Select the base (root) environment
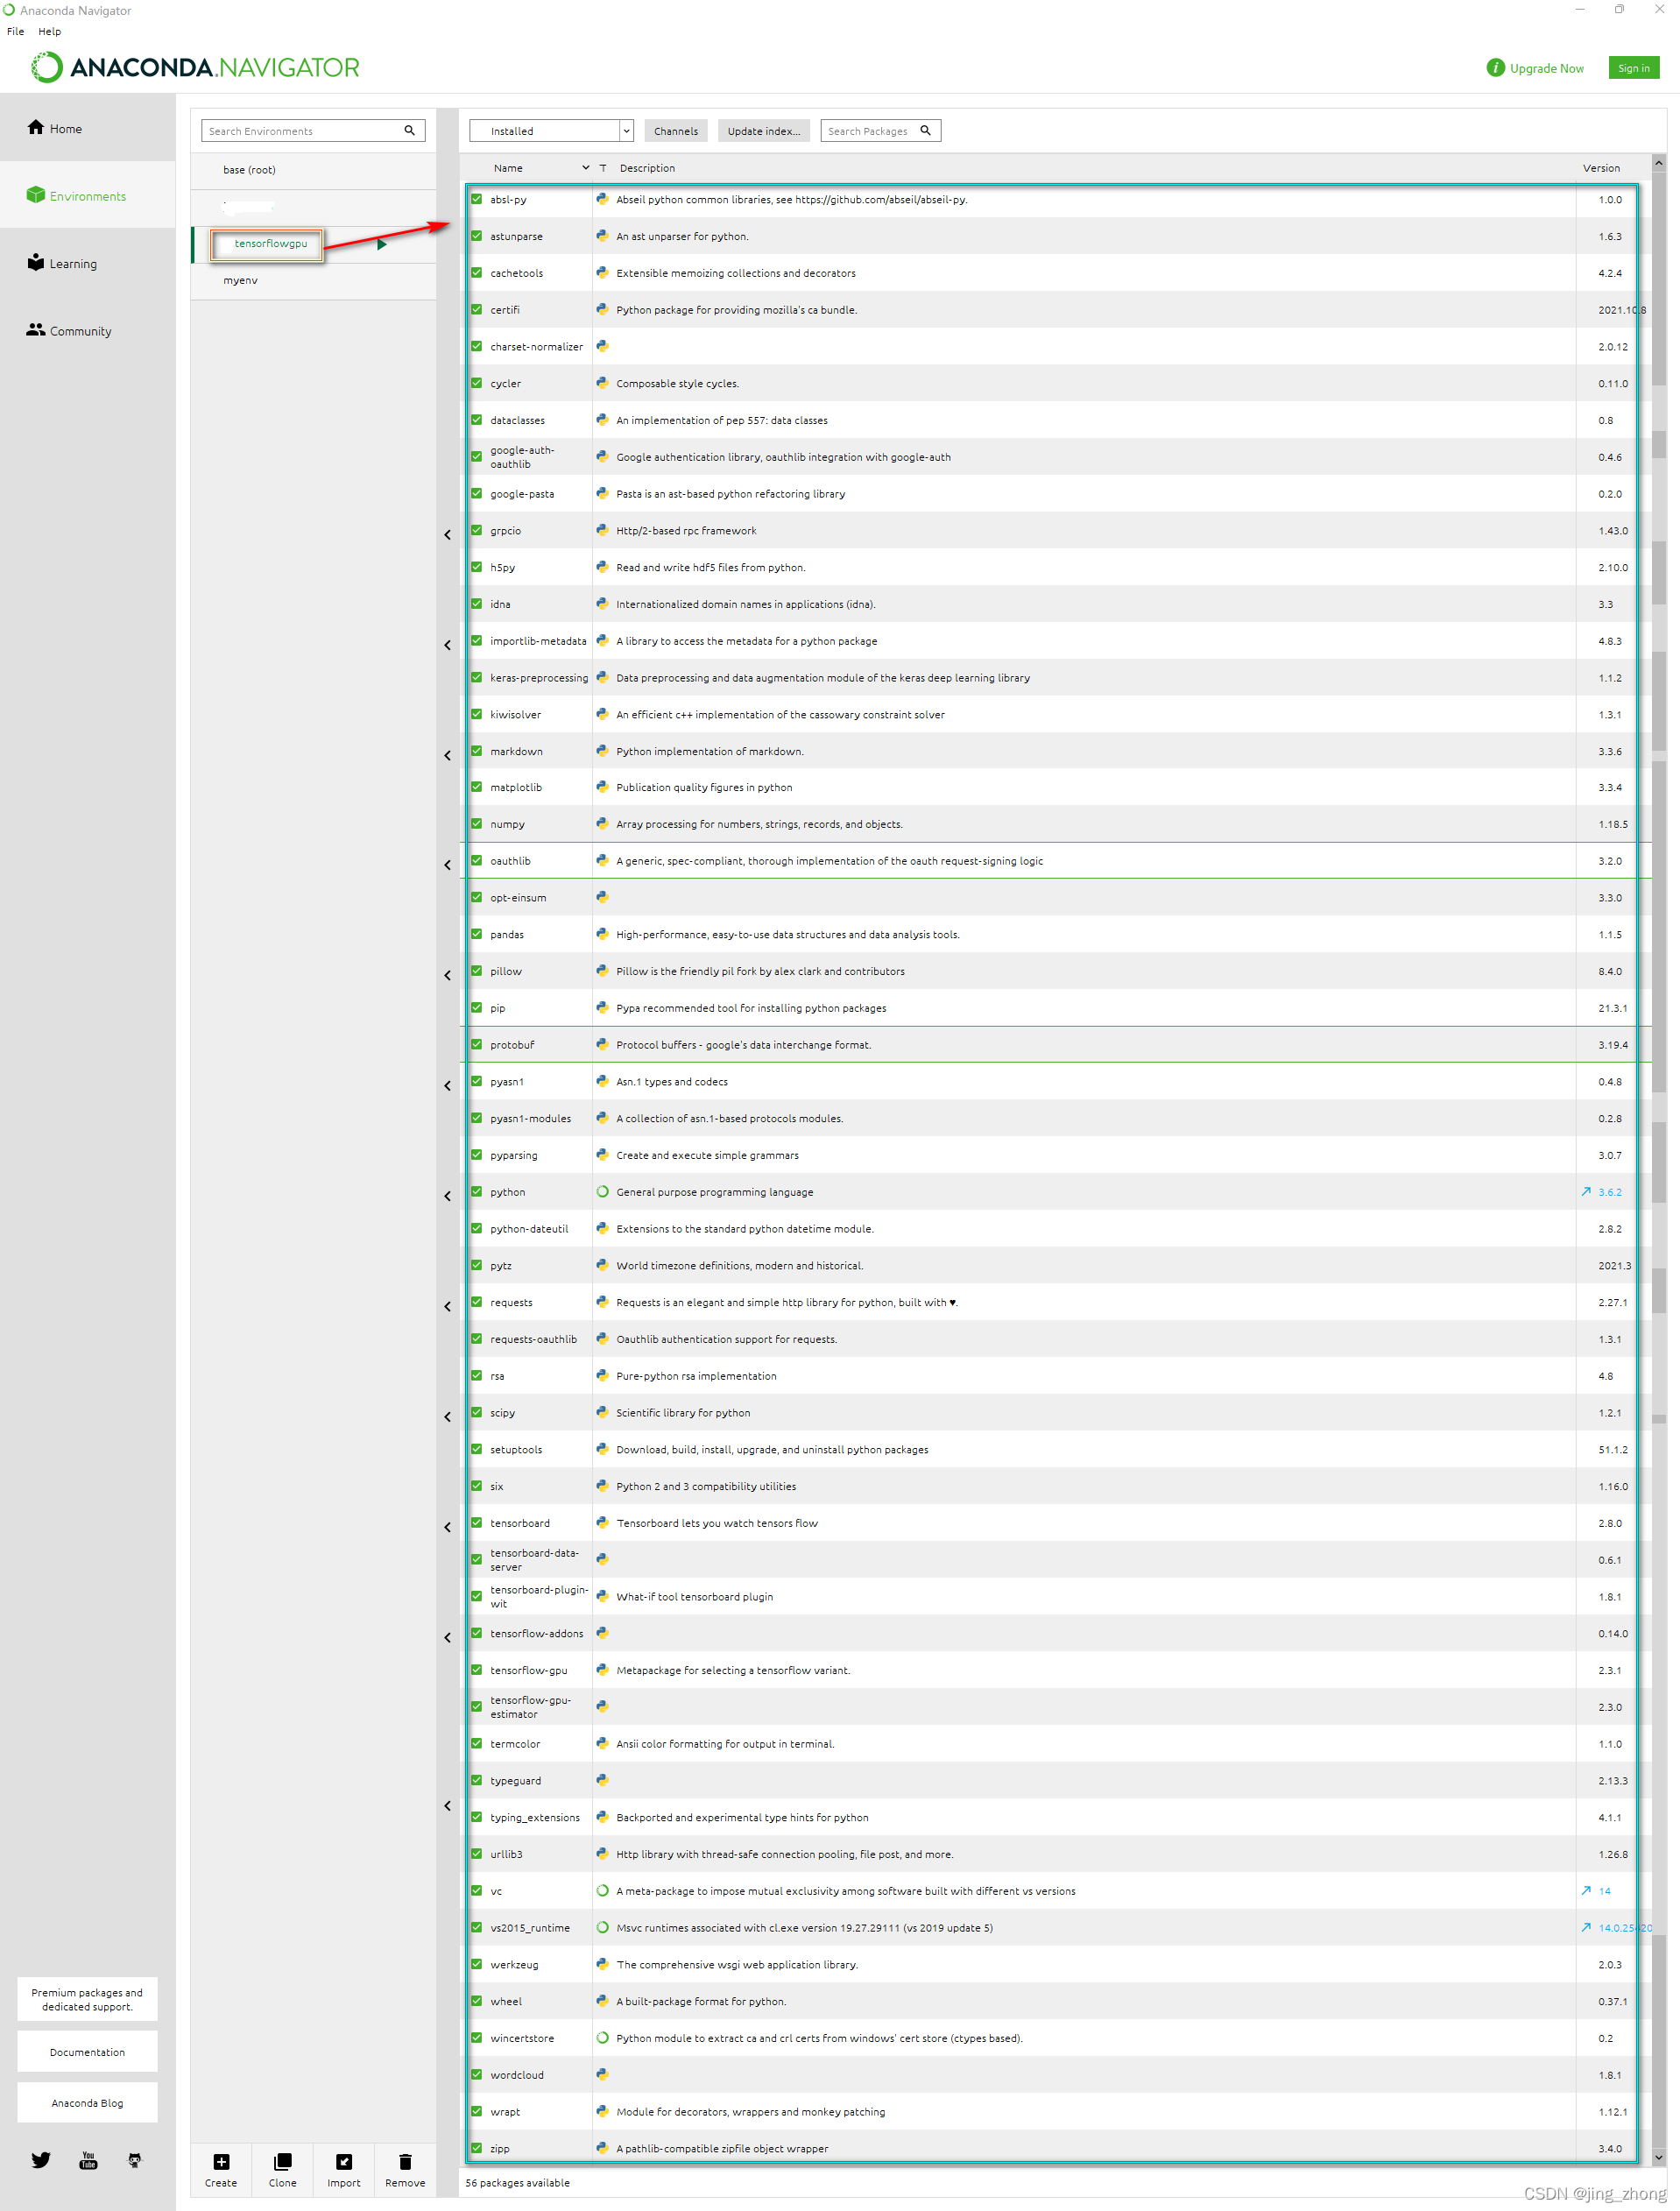 click(313, 170)
